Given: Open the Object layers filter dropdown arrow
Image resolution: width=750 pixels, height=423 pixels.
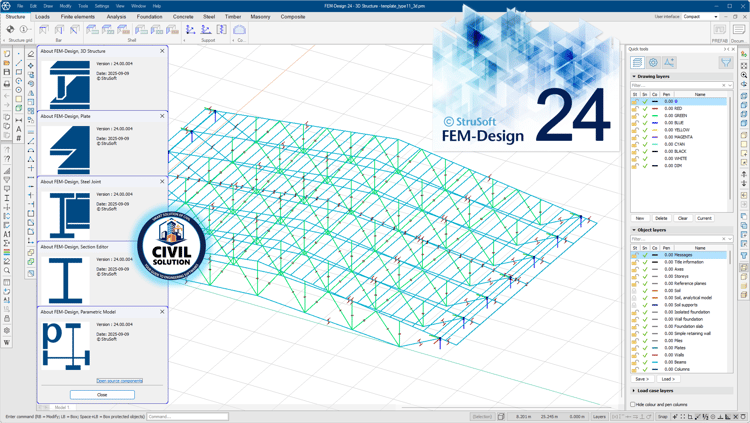Looking at the screenshot, I should point(730,239).
